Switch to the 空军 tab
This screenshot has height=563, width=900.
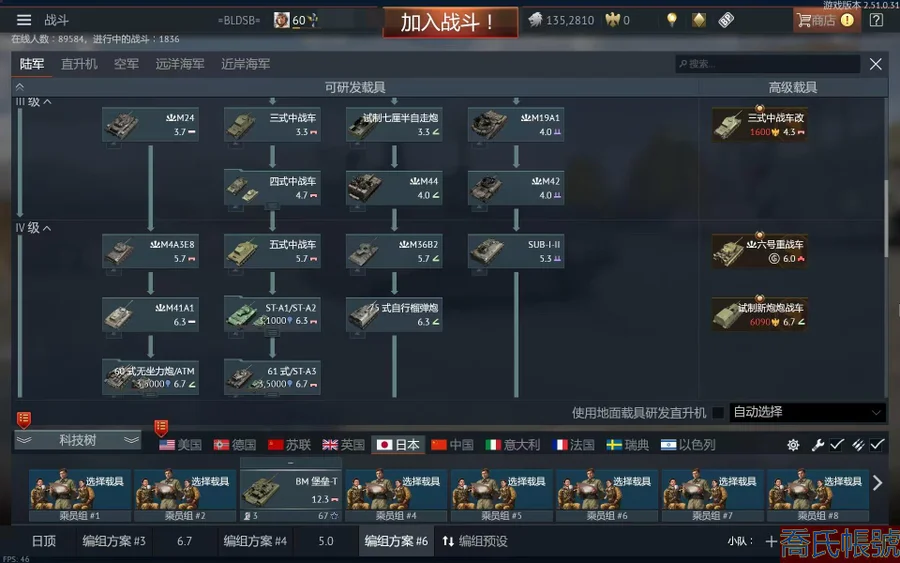(x=126, y=64)
